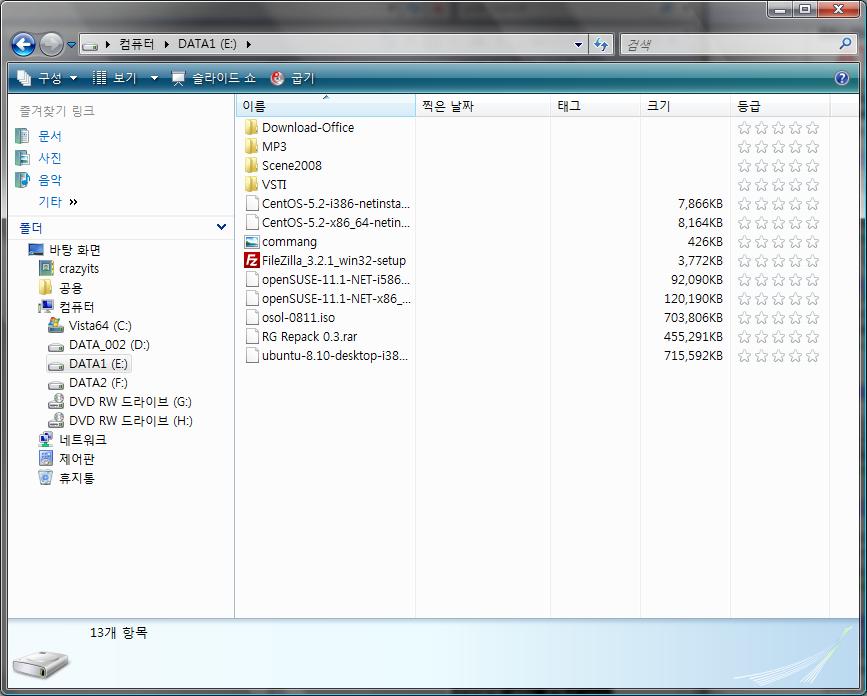Image resolution: width=867 pixels, height=696 pixels.
Task: Click the 보기 views button
Action: click(114, 78)
